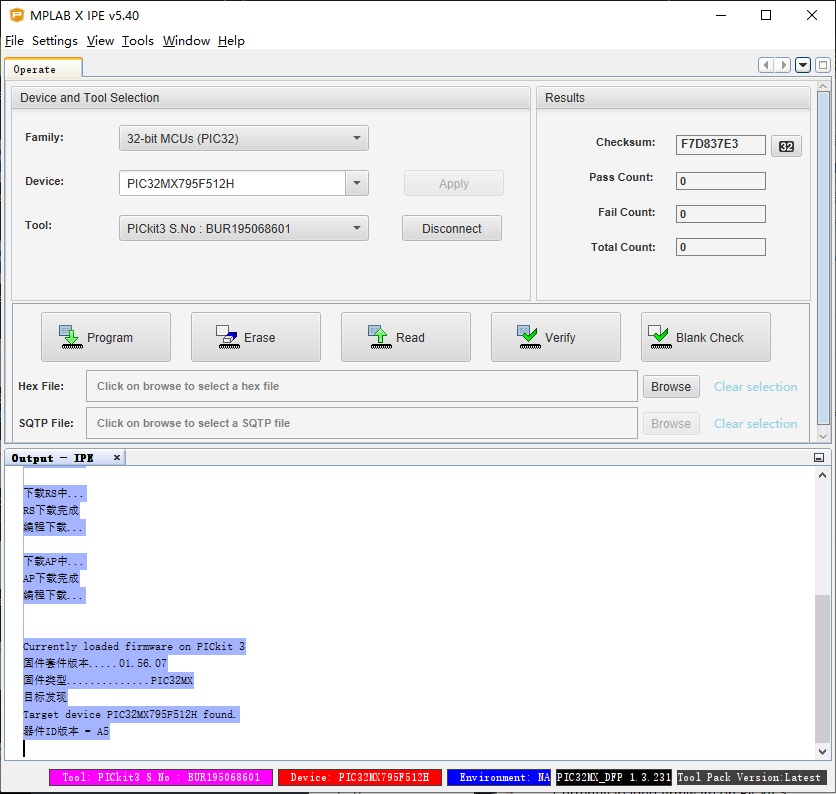Screen dimensions: 836x794
Task: Close the Output - IPE tab
Action: click(117, 458)
